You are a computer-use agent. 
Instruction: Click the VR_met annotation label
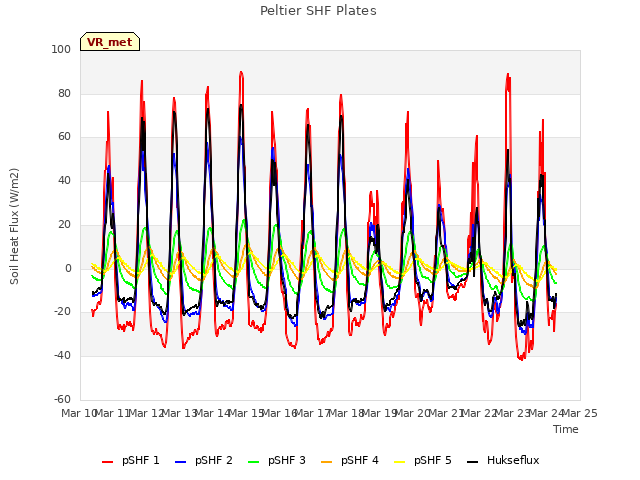[110, 42]
